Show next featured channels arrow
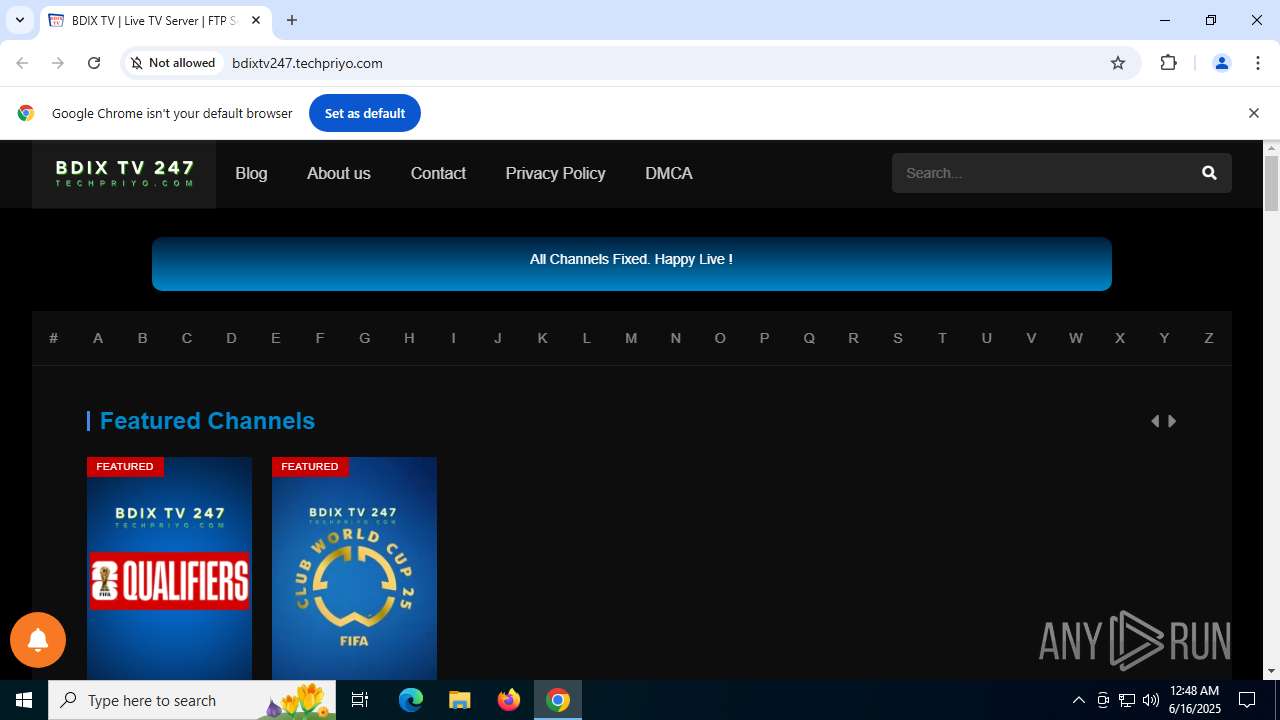 coord(1172,421)
